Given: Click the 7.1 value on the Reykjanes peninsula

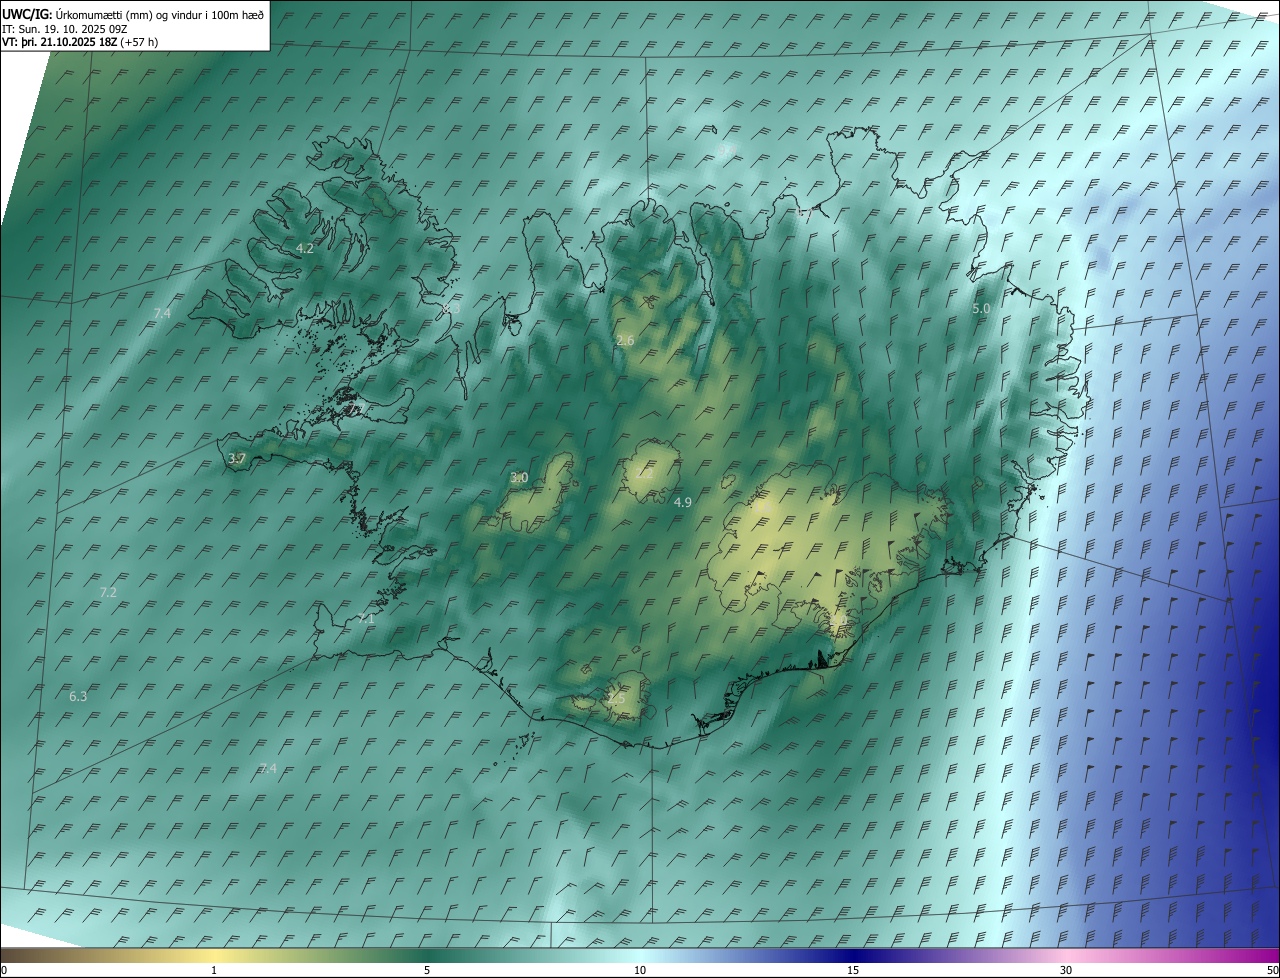Looking at the screenshot, I should 366,619.
